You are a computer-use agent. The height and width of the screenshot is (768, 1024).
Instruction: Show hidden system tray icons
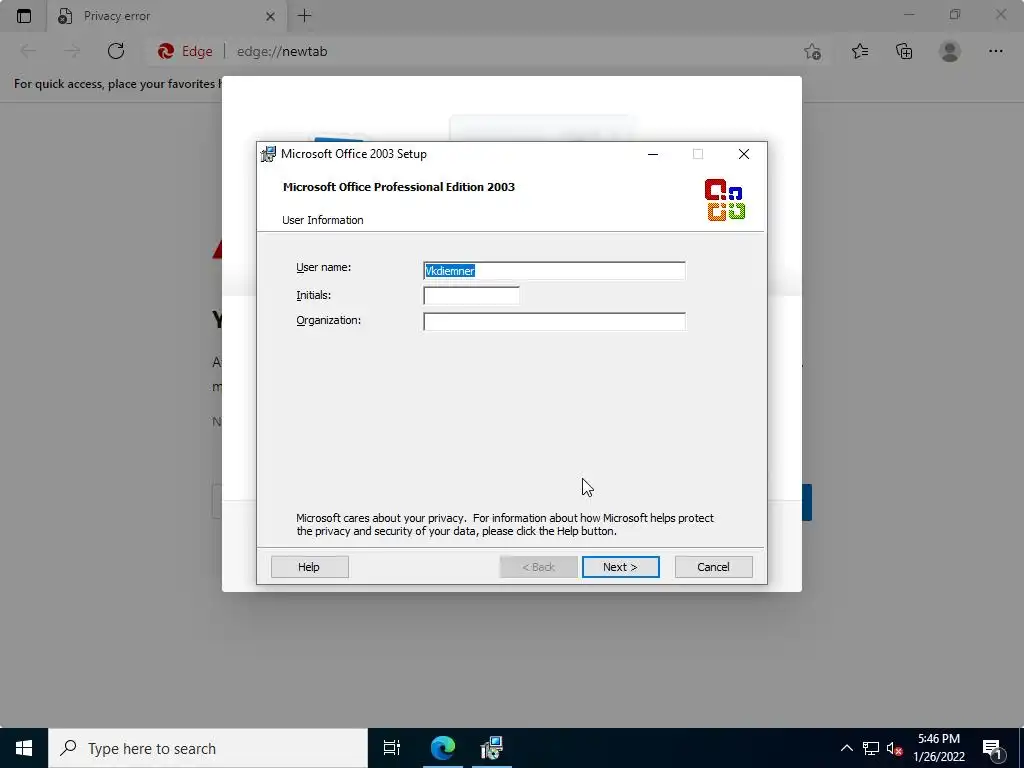[x=846, y=748]
